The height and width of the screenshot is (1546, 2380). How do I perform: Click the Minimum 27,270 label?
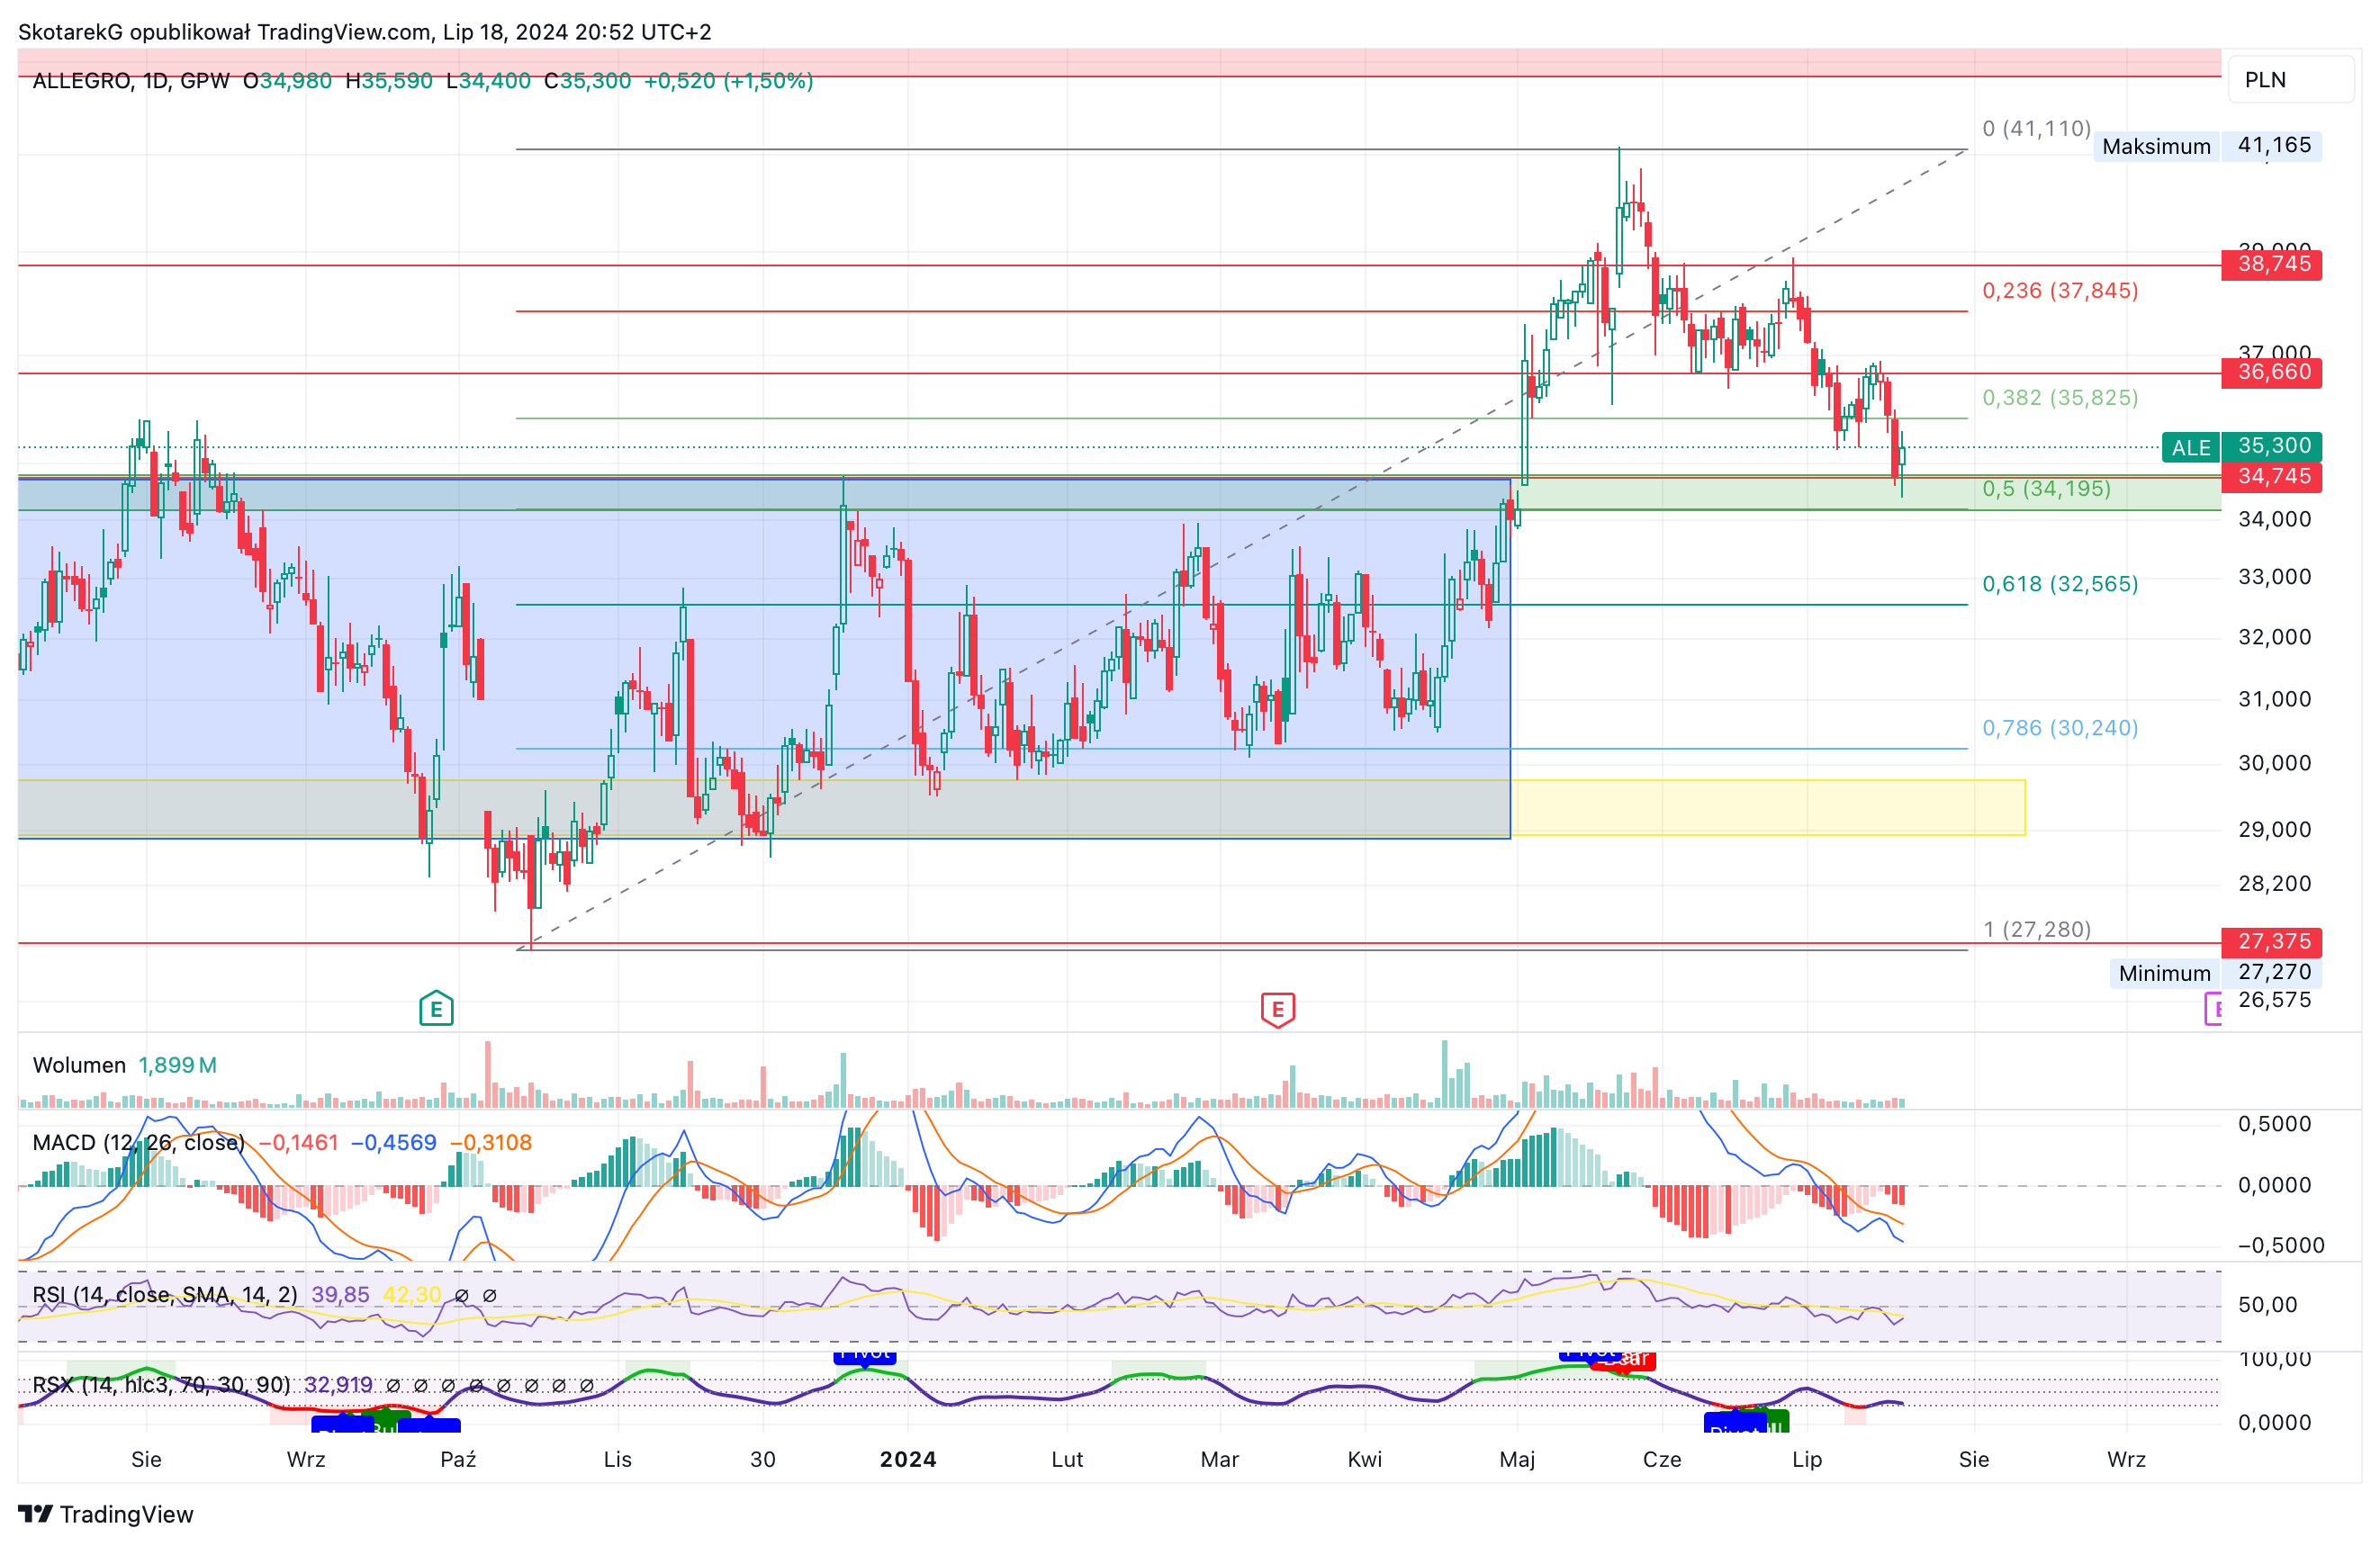click(x=2216, y=973)
